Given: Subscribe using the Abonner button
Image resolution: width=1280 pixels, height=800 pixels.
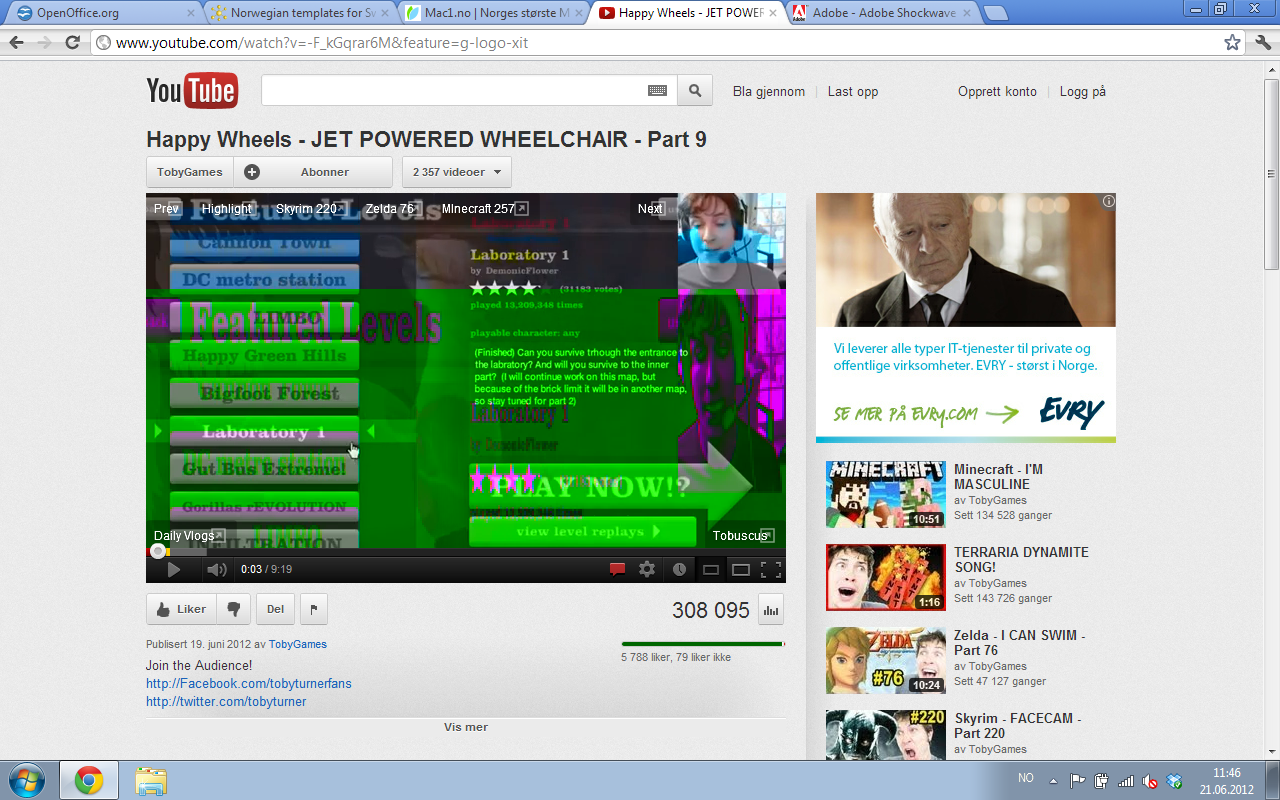Looking at the screenshot, I should (x=313, y=172).
